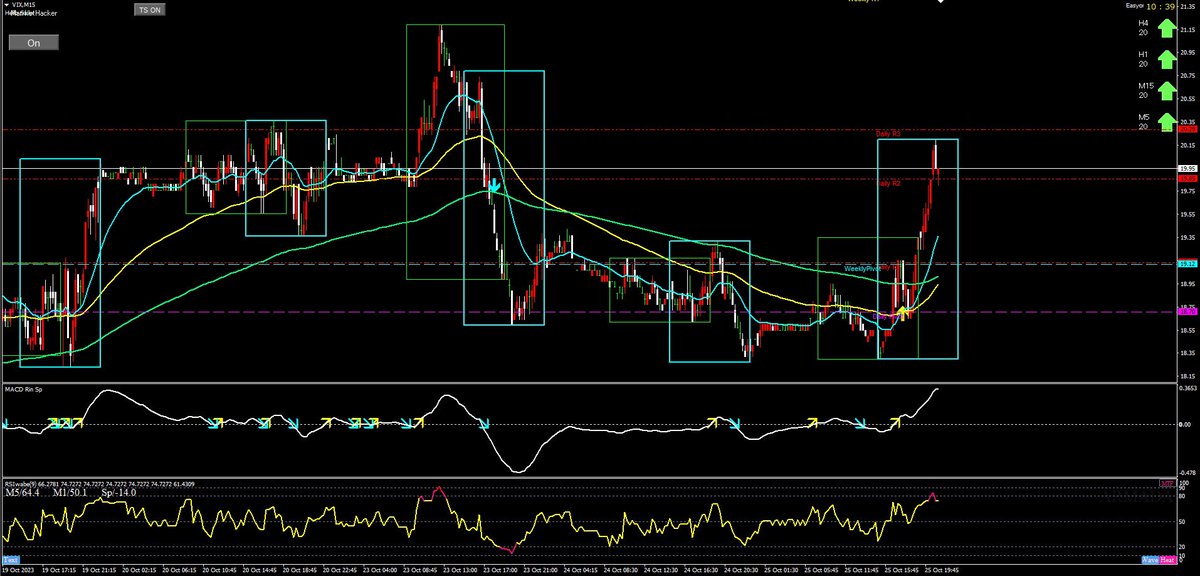Click the MACD Rin Sp indicator label

(x=26, y=388)
